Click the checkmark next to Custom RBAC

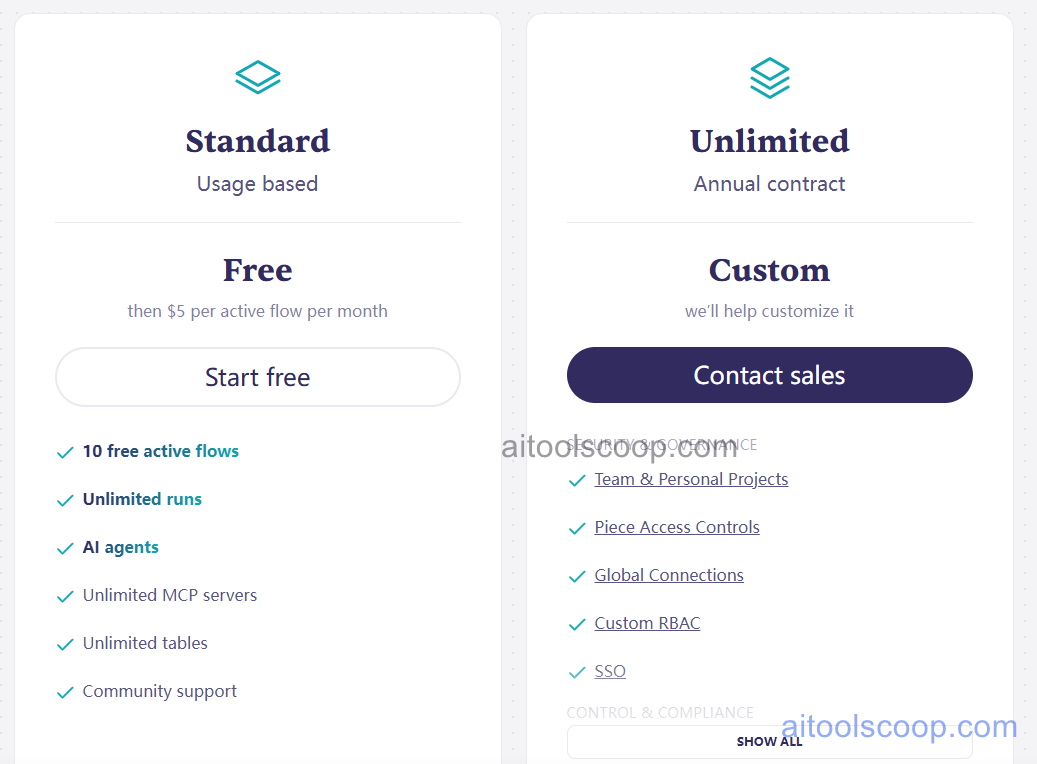(x=577, y=624)
